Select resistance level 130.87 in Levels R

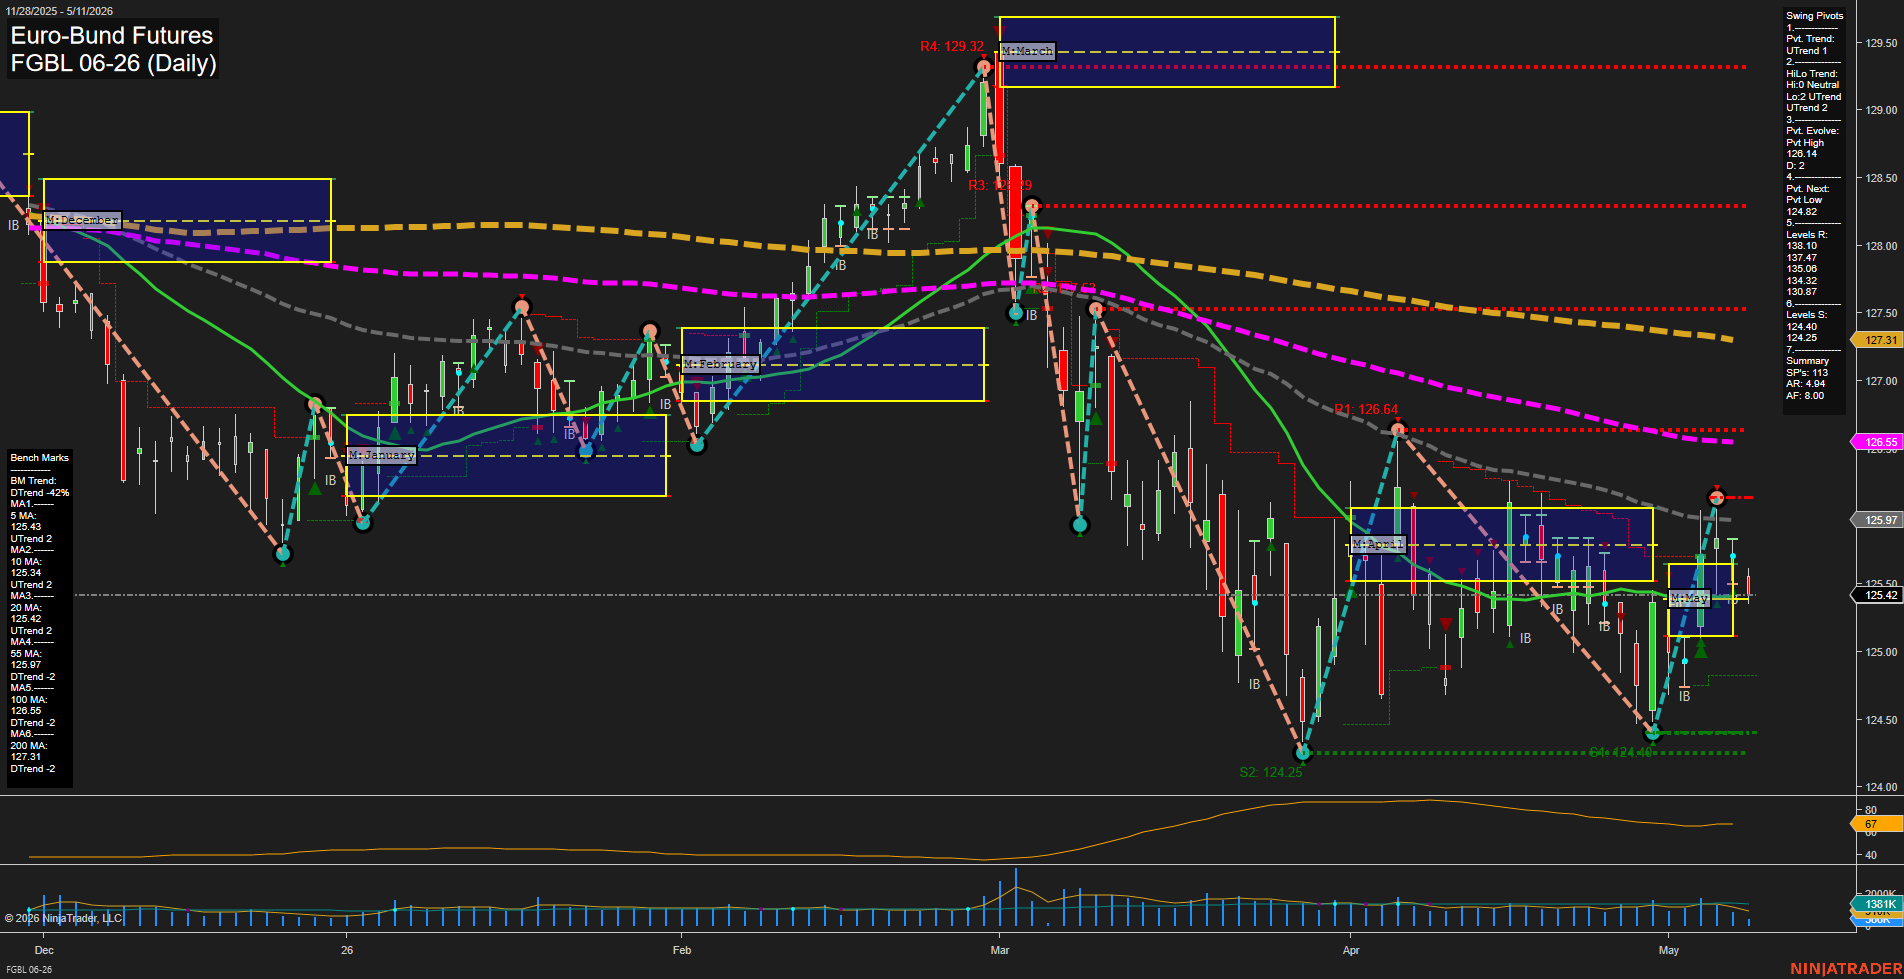pos(1802,292)
